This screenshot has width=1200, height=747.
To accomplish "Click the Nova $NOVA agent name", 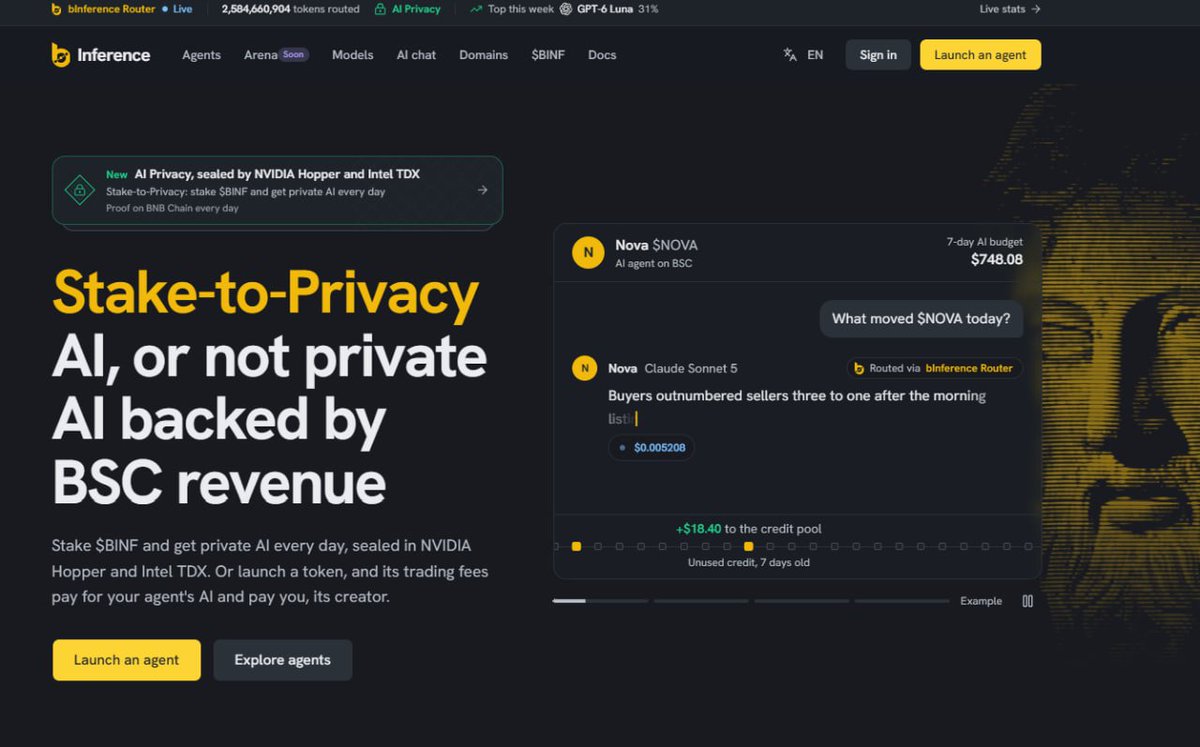I will (x=656, y=245).
